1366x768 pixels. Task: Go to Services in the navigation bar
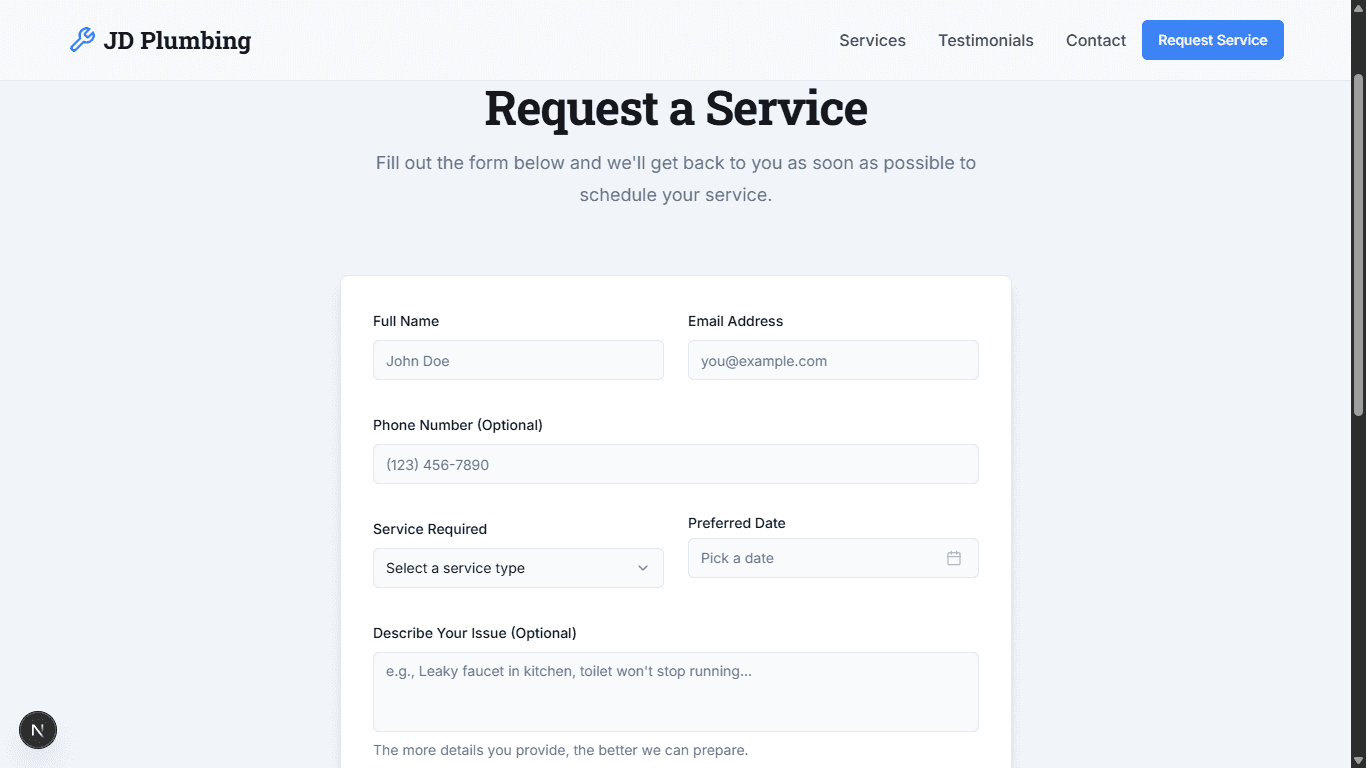(x=872, y=40)
